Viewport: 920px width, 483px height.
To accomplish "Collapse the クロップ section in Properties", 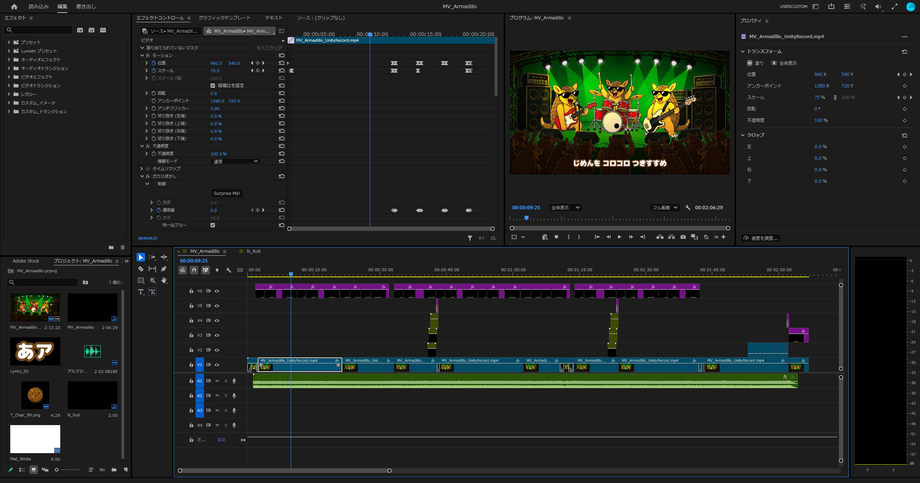I will click(743, 135).
